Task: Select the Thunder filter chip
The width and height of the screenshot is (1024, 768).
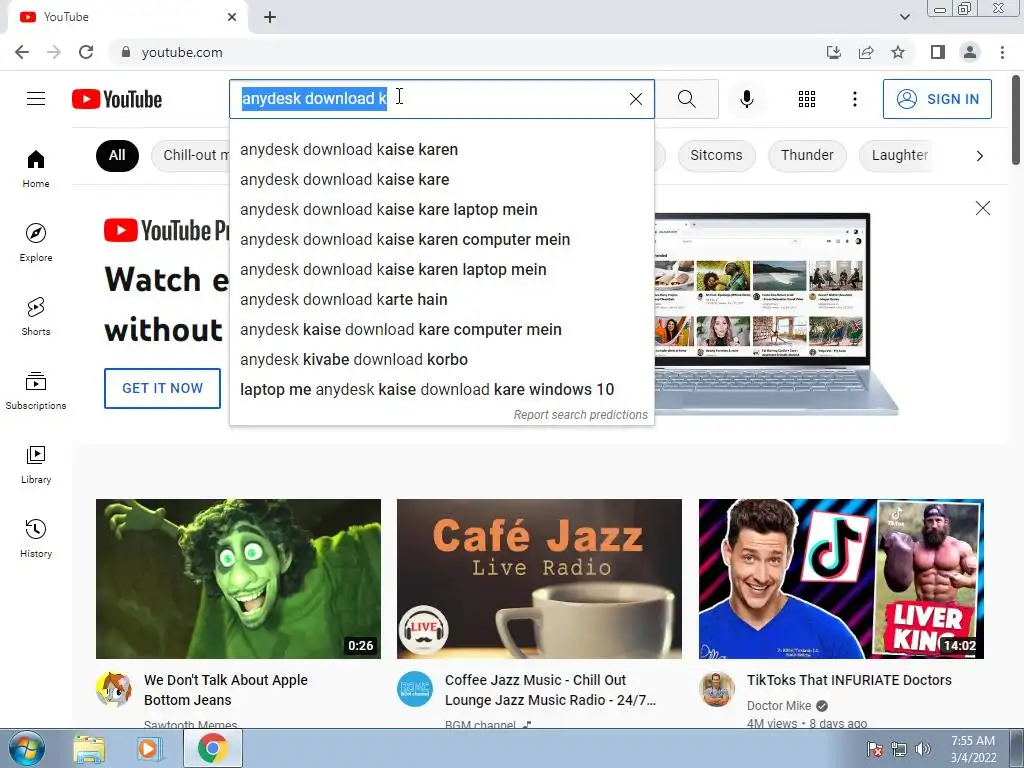Action: (x=807, y=155)
